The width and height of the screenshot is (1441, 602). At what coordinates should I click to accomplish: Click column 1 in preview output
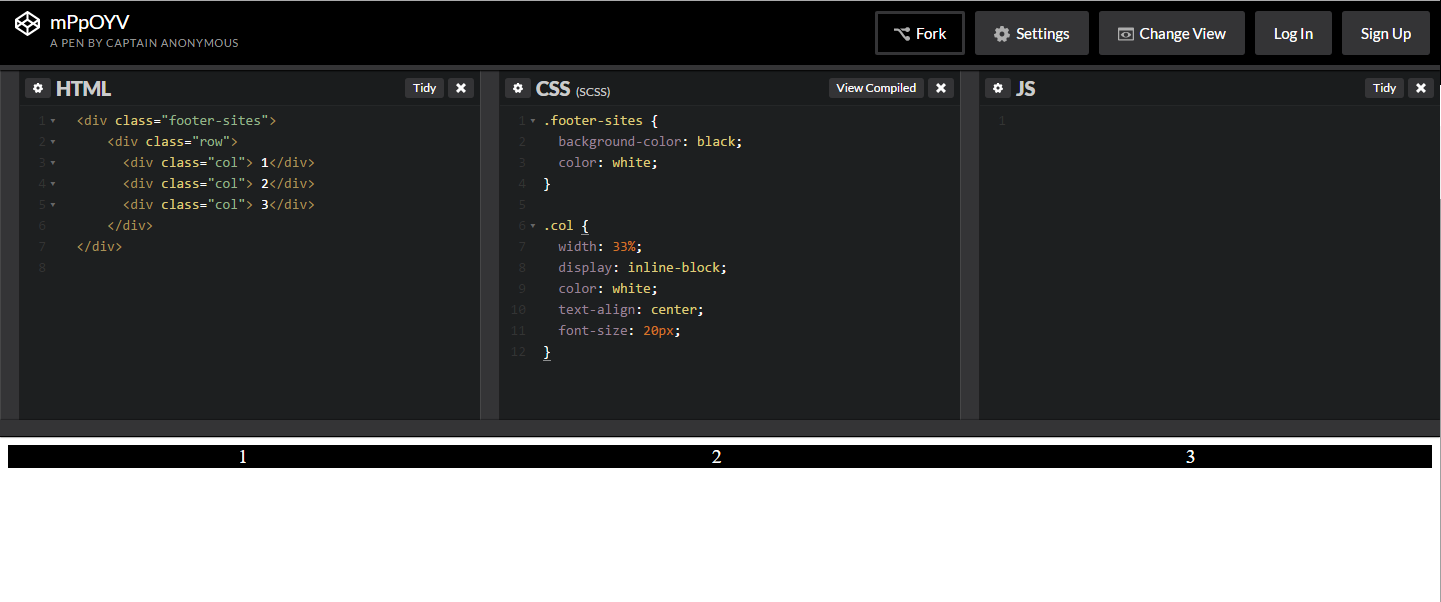tap(242, 457)
